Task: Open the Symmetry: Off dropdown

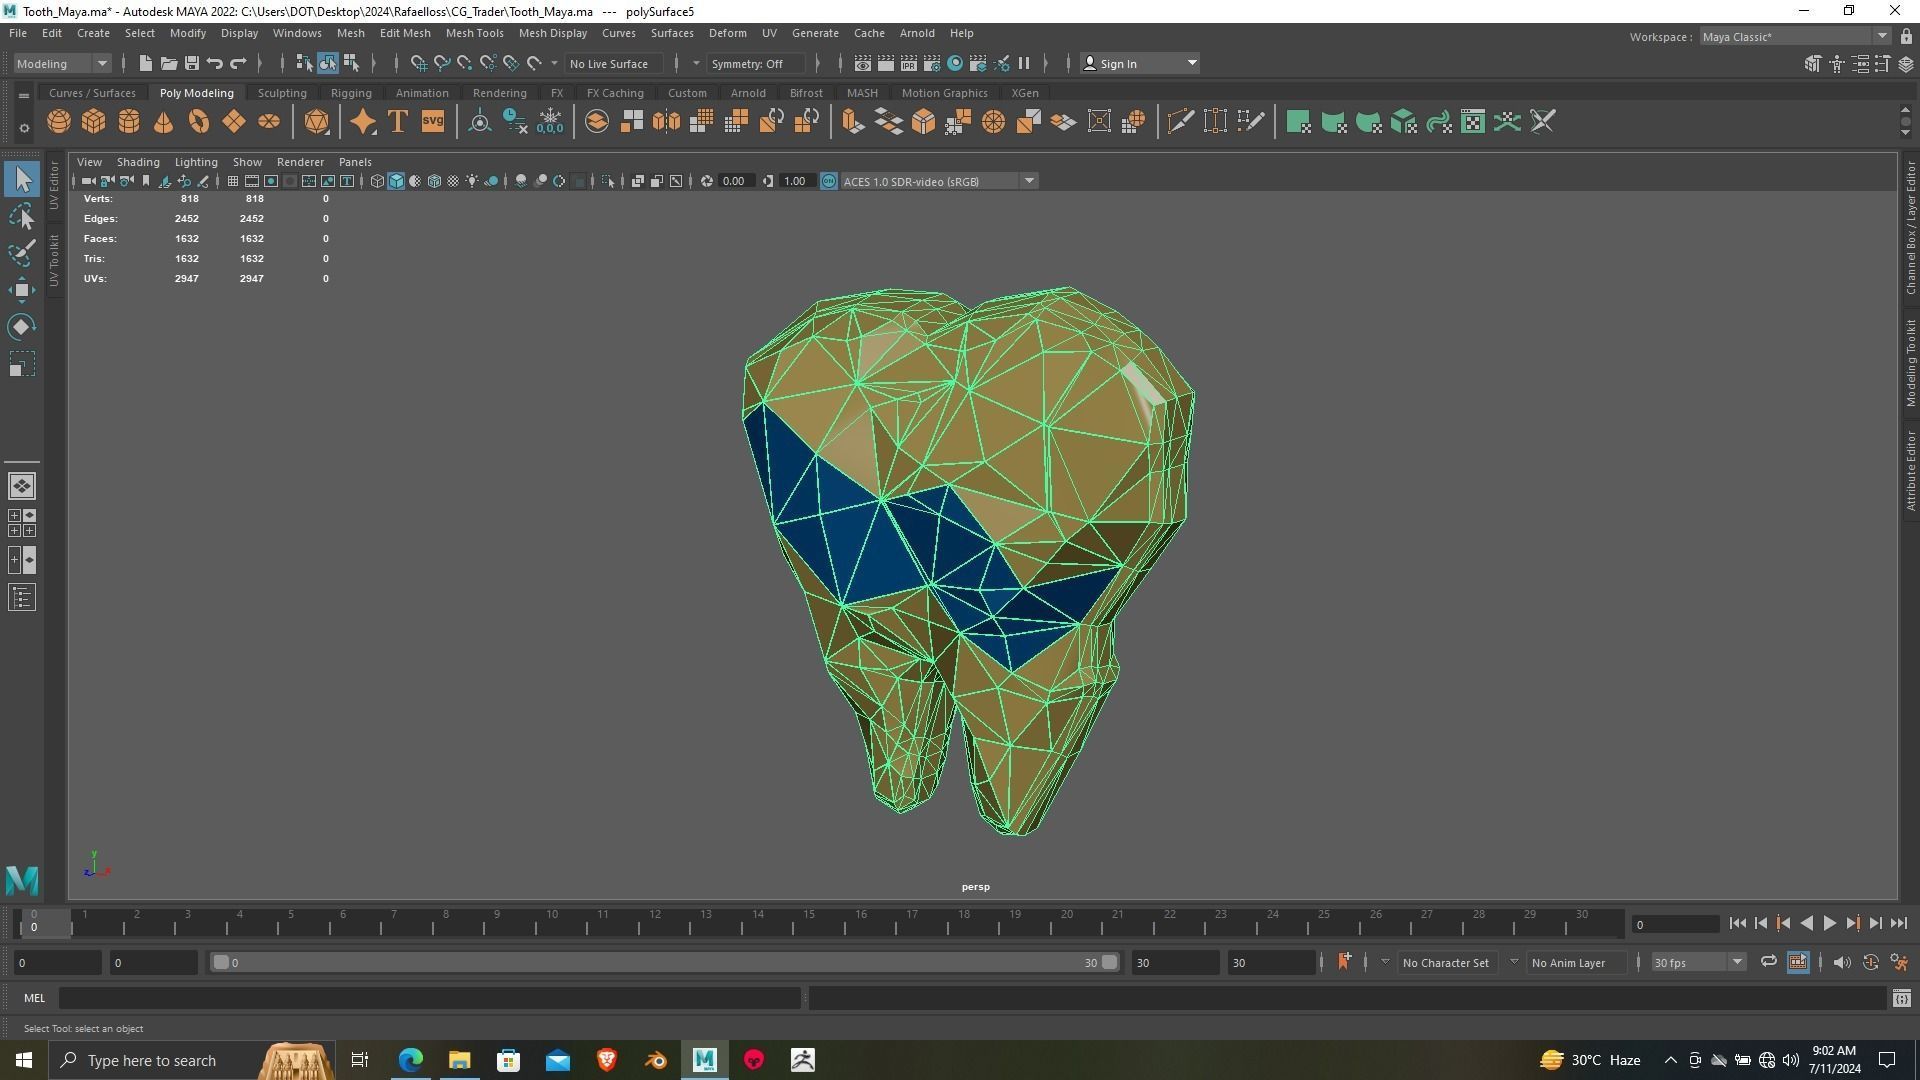Action: point(756,63)
